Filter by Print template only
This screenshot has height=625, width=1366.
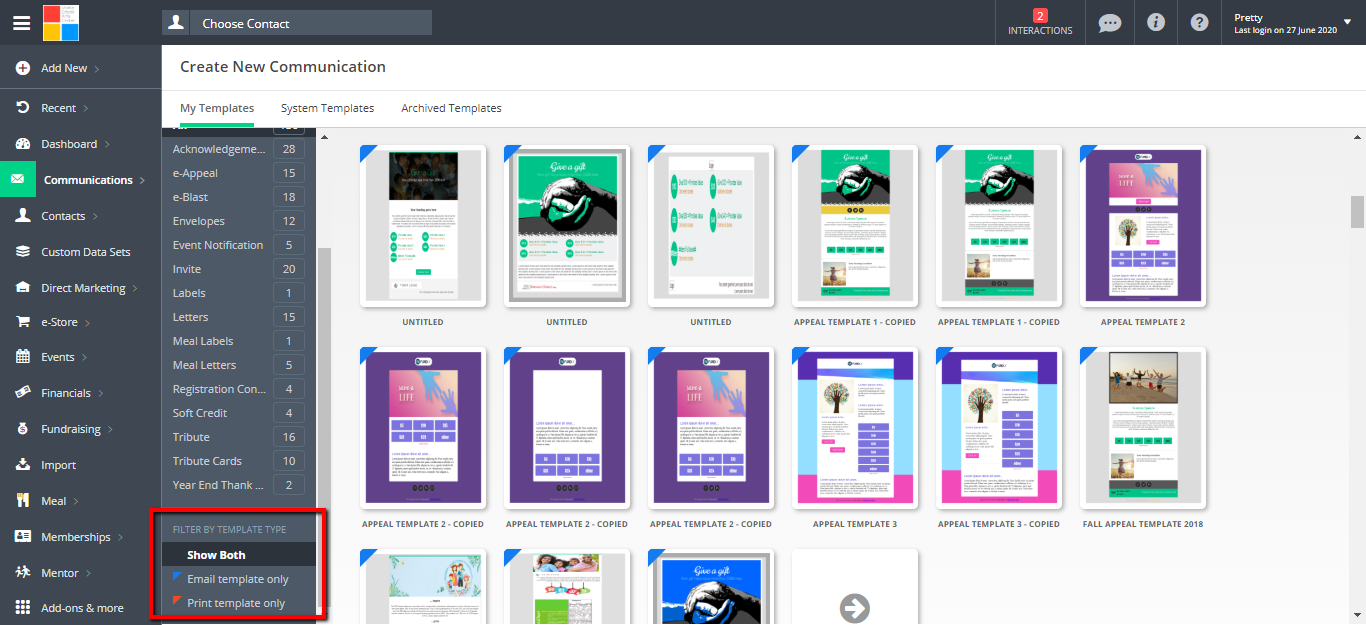[238, 603]
